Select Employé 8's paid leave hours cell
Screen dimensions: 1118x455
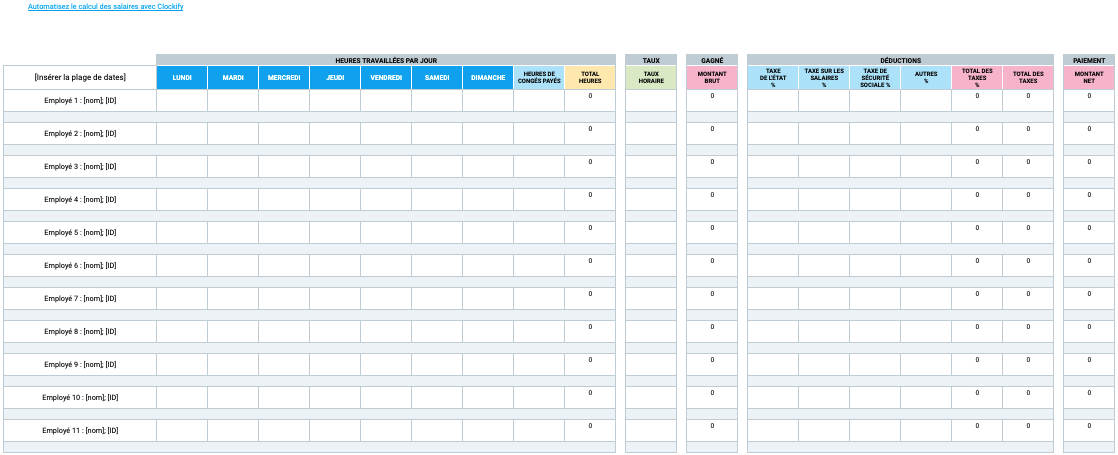(x=539, y=332)
